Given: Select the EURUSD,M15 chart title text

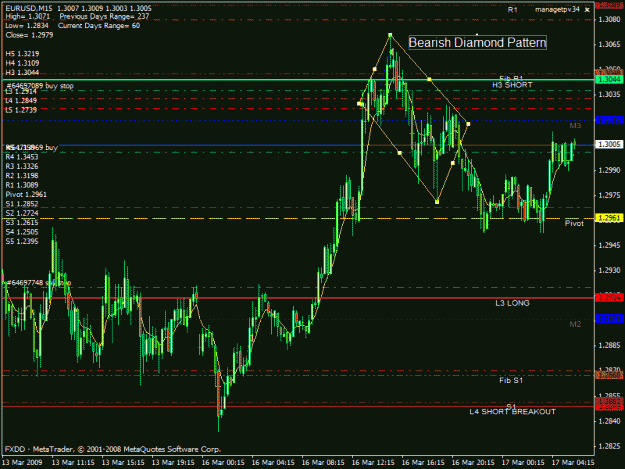Looking at the screenshot, I should tap(30, 8).
